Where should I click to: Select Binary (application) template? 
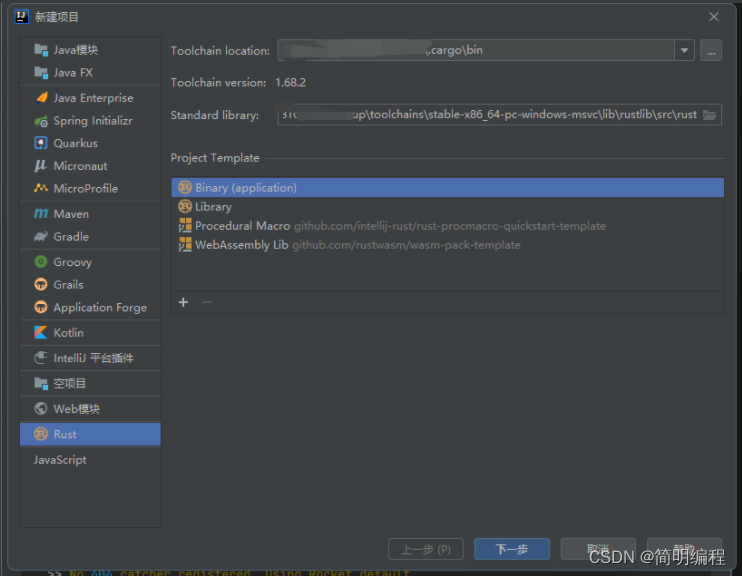pos(448,187)
